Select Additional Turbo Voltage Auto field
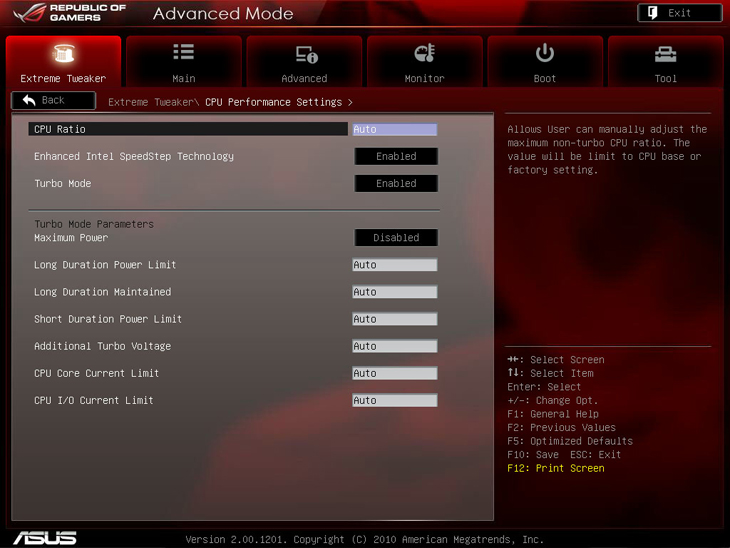Screen dimensions: 730x548 pos(394,346)
